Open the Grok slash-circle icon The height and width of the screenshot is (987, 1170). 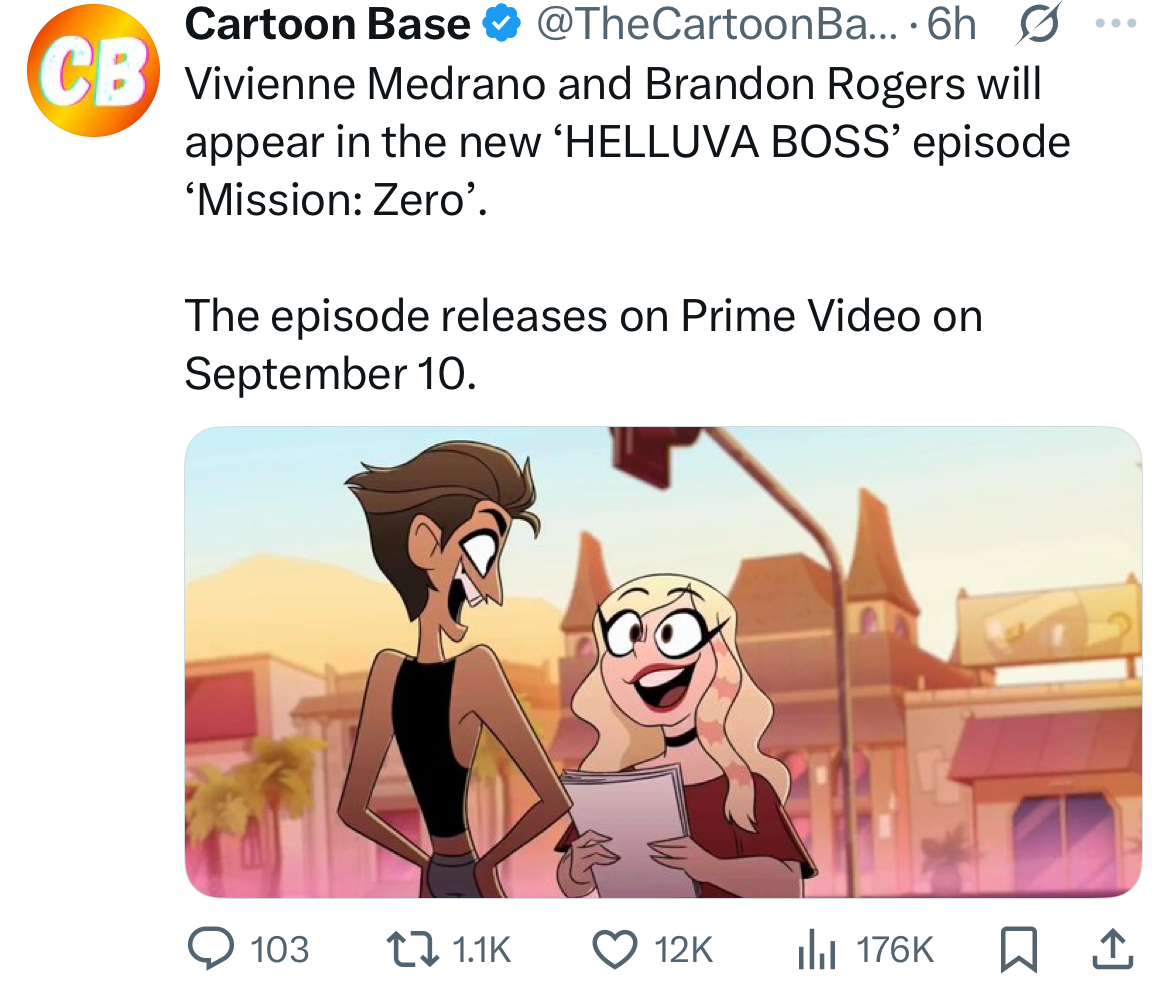pos(1038,25)
